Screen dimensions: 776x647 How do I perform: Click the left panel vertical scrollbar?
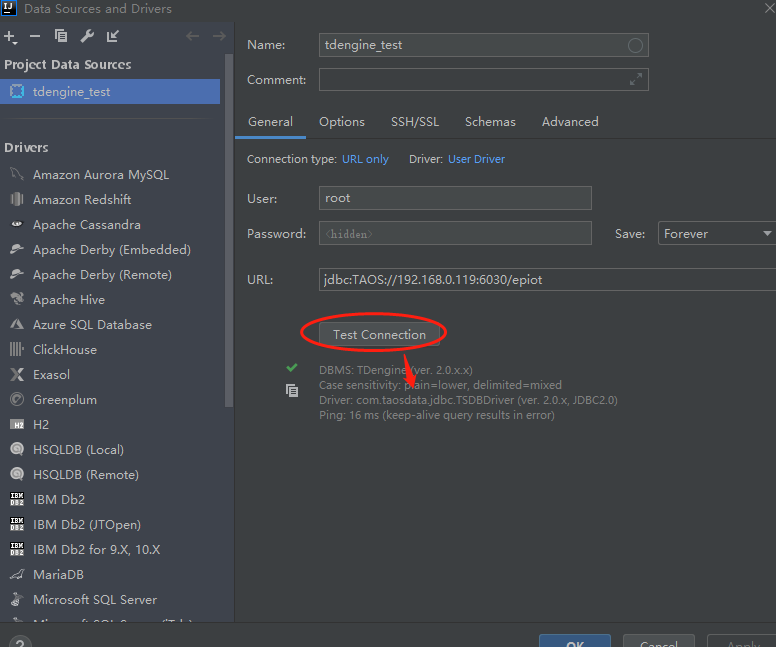coord(229,230)
